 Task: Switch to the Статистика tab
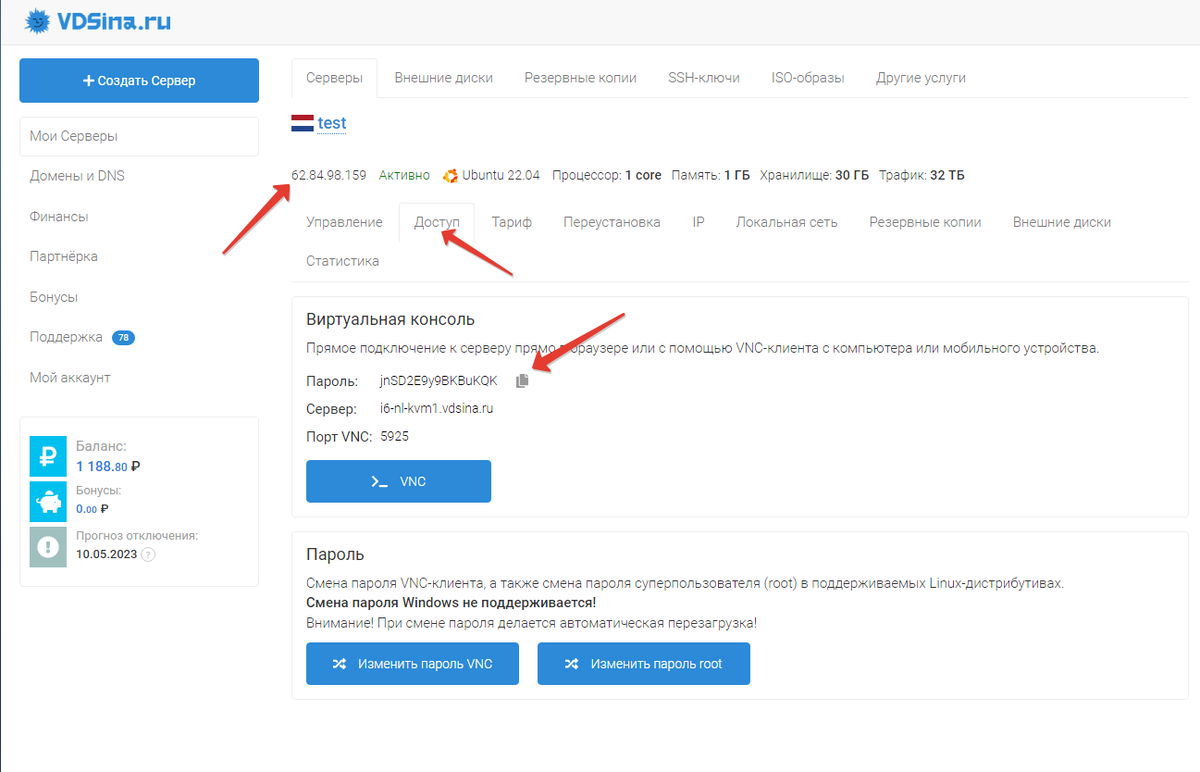click(342, 260)
